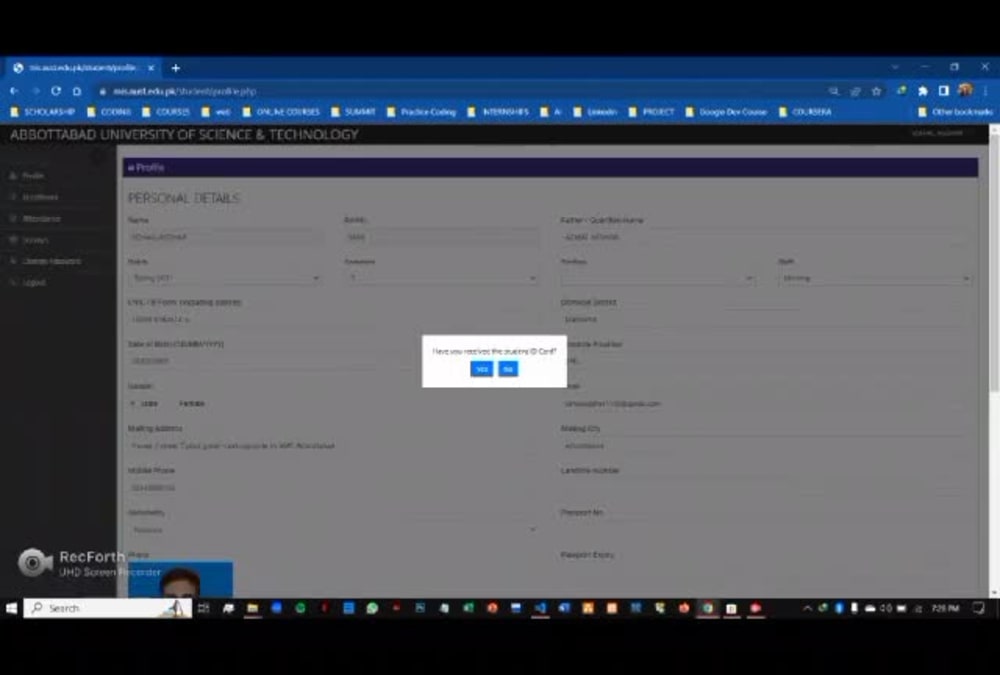1000x675 pixels.
Task: Reload the page with the refresh icon
Action: click(x=56, y=91)
